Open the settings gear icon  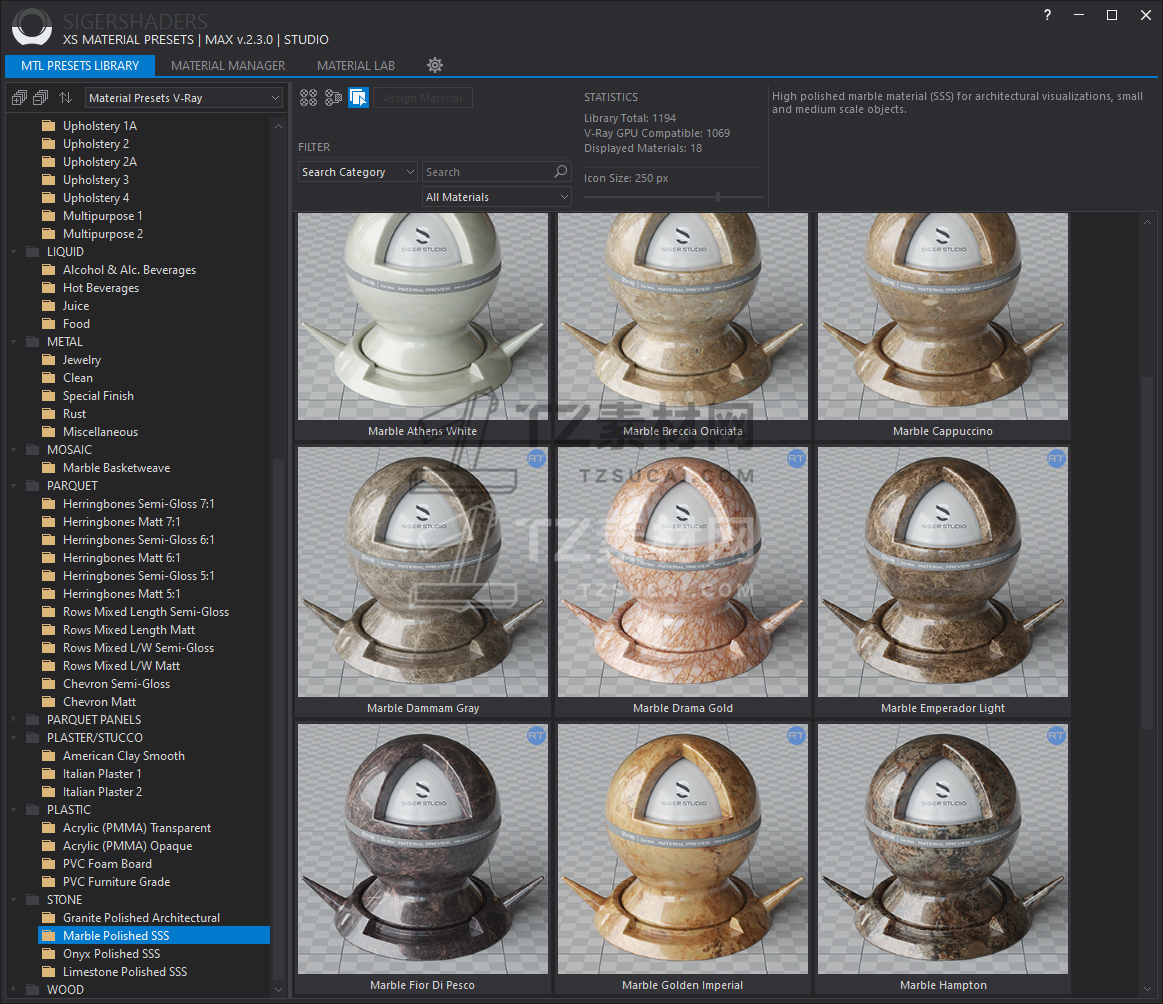(435, 65)
